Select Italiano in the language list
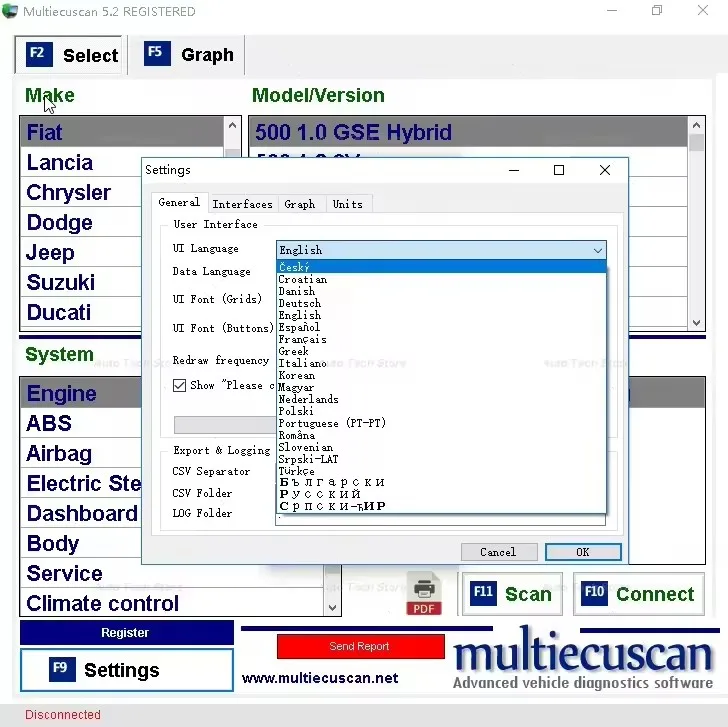This screenshot has height=727, width=728. 302,363
